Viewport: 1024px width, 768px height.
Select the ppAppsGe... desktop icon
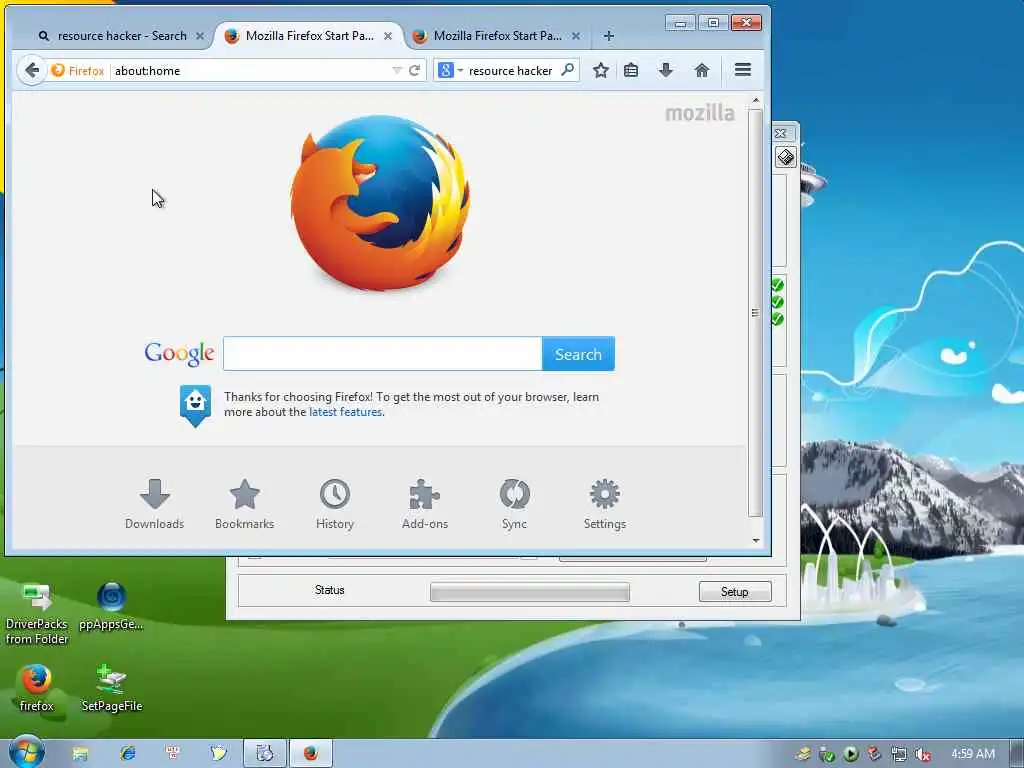111,606
